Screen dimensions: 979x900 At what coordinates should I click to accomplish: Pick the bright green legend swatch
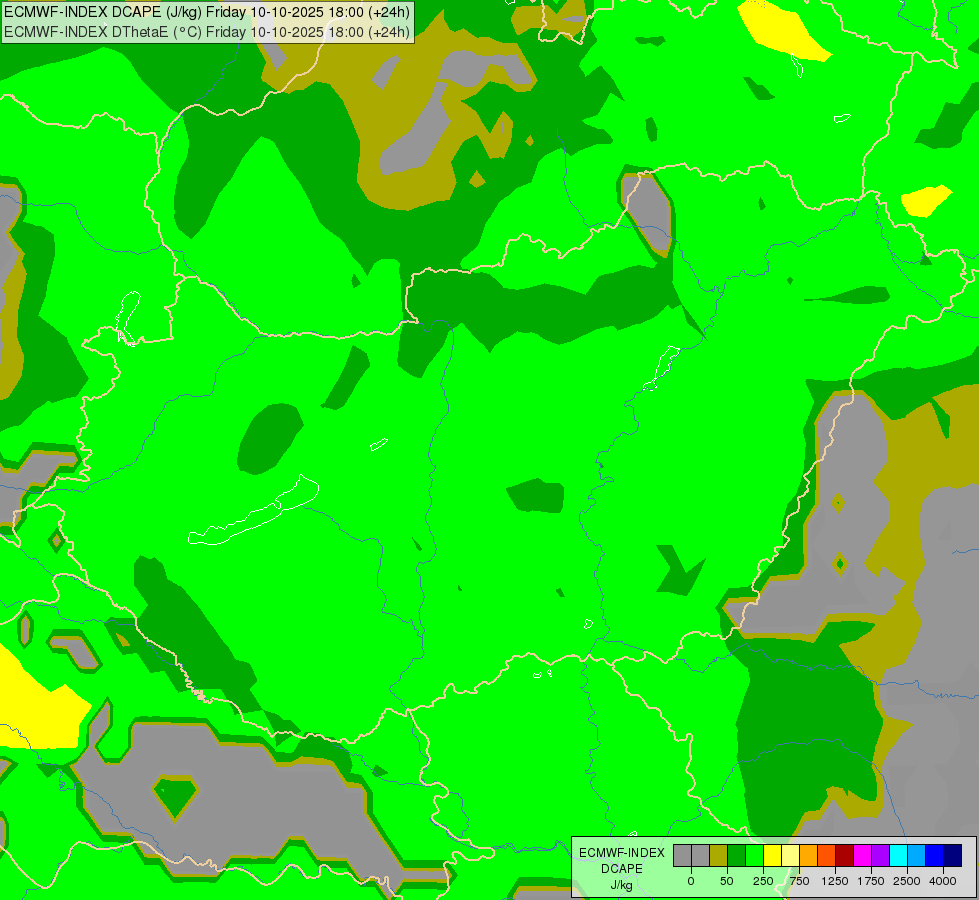754,855
